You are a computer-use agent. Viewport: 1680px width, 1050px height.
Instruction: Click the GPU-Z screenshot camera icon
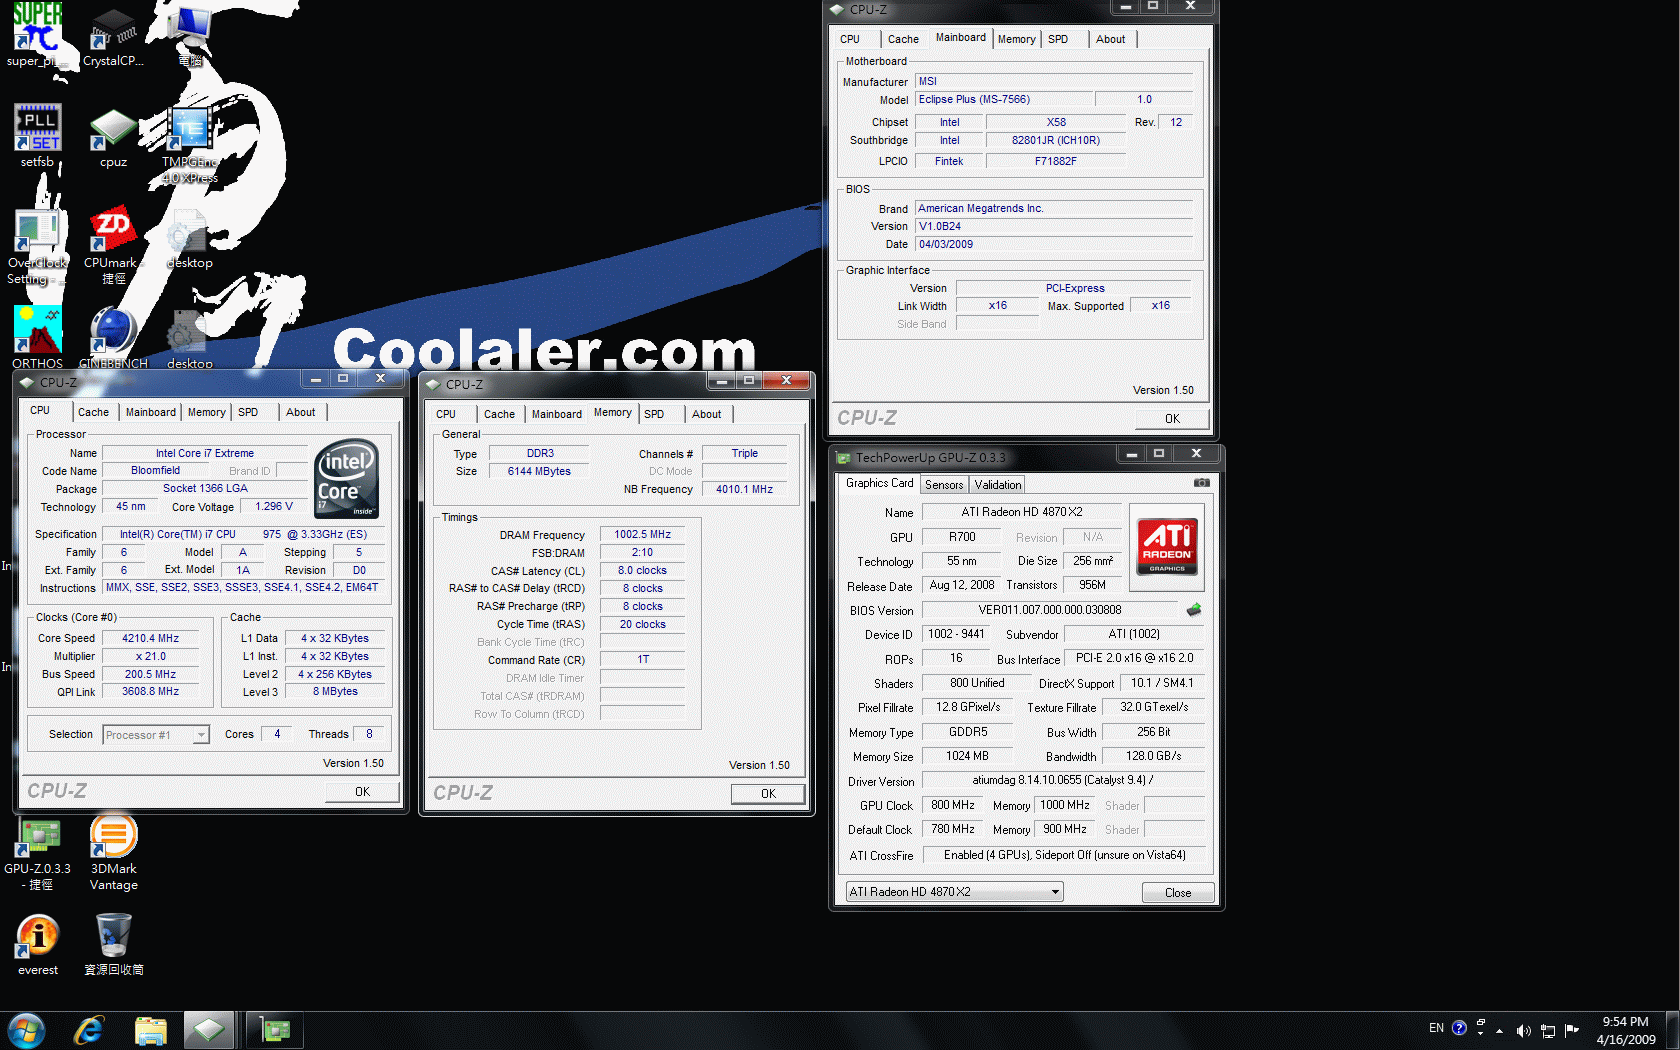click(x=1201, y=483)
